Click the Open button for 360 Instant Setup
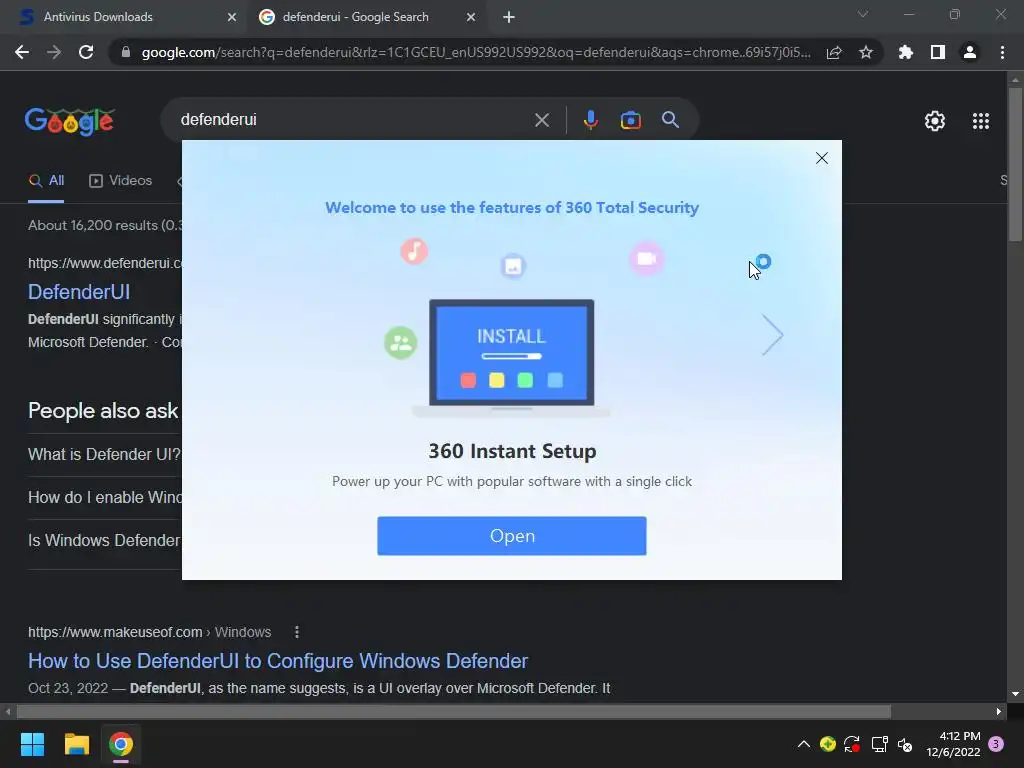The height and width of the screenshot is (768, 1024). tap(511, 536)
